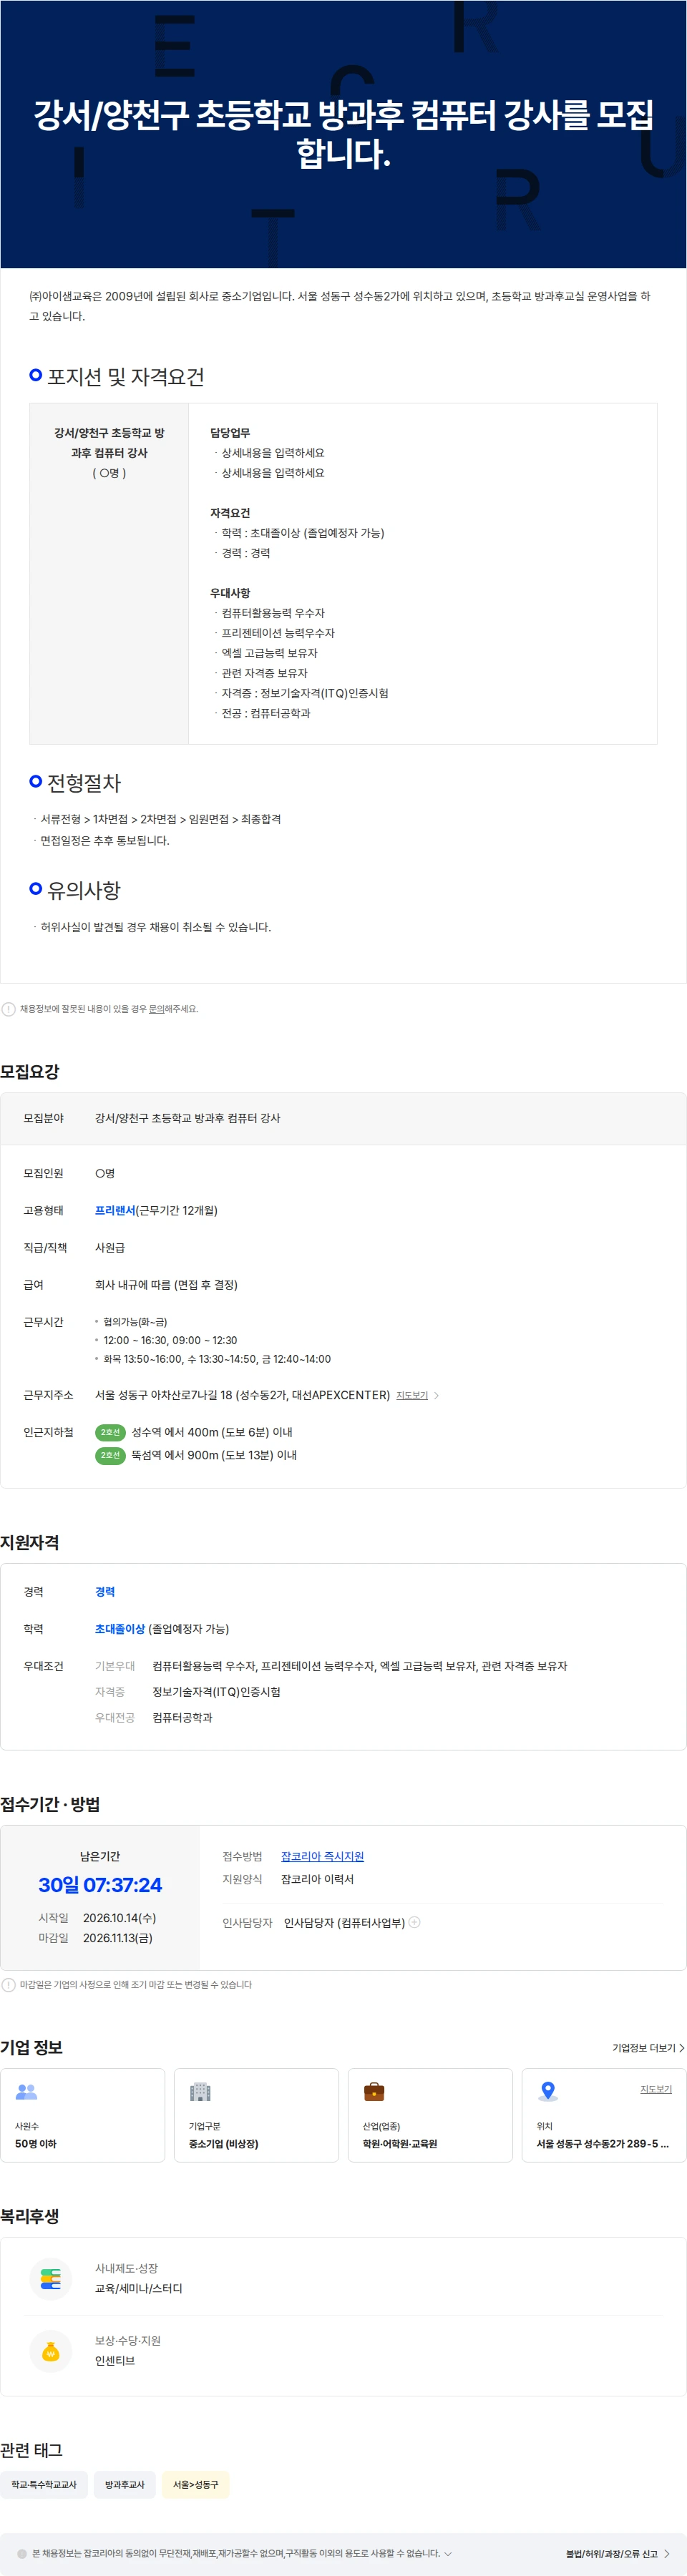
Task: Click the info icon beside 마감일 notice
Action: 8,1984
